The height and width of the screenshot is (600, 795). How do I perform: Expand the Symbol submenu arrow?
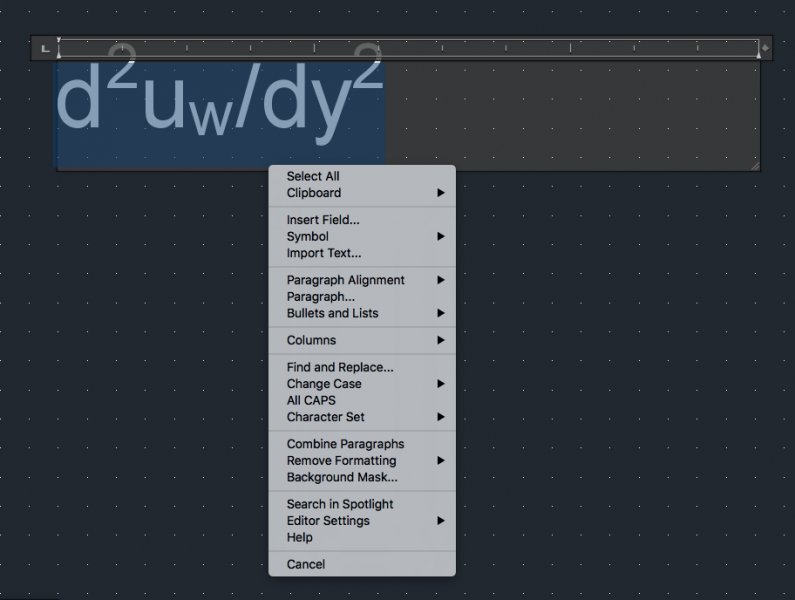coord(441,236)
